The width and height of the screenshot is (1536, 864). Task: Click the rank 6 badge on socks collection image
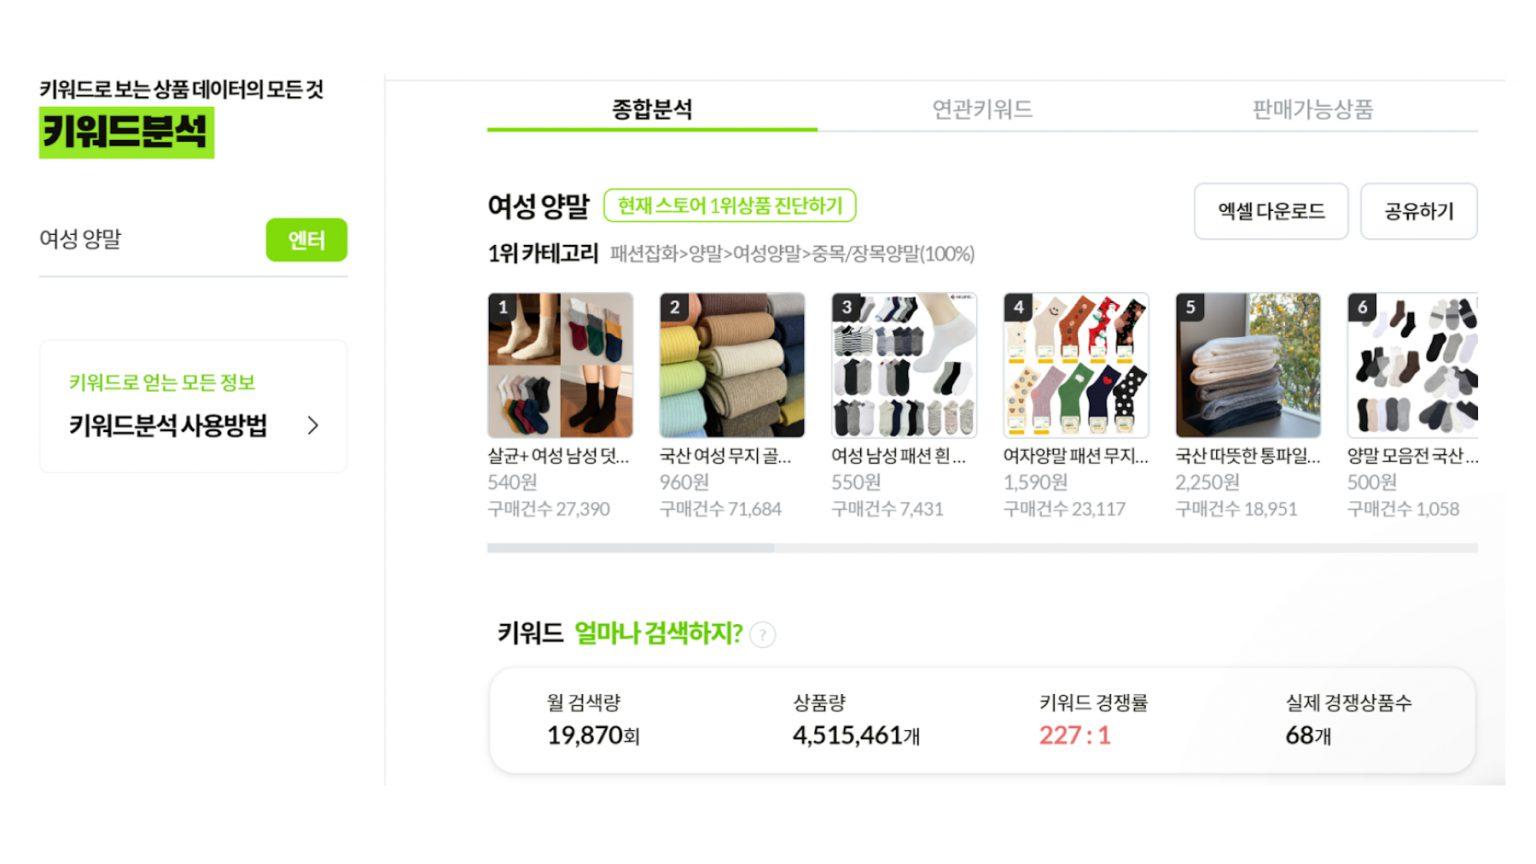click(1363, 307)
